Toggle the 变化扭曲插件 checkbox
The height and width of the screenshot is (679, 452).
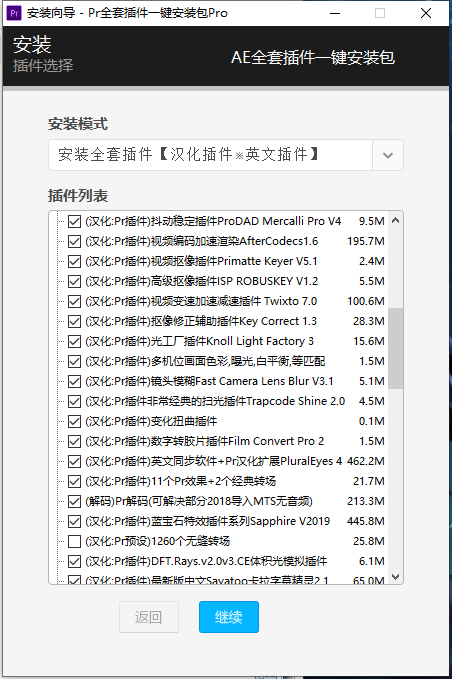(74, 421)
